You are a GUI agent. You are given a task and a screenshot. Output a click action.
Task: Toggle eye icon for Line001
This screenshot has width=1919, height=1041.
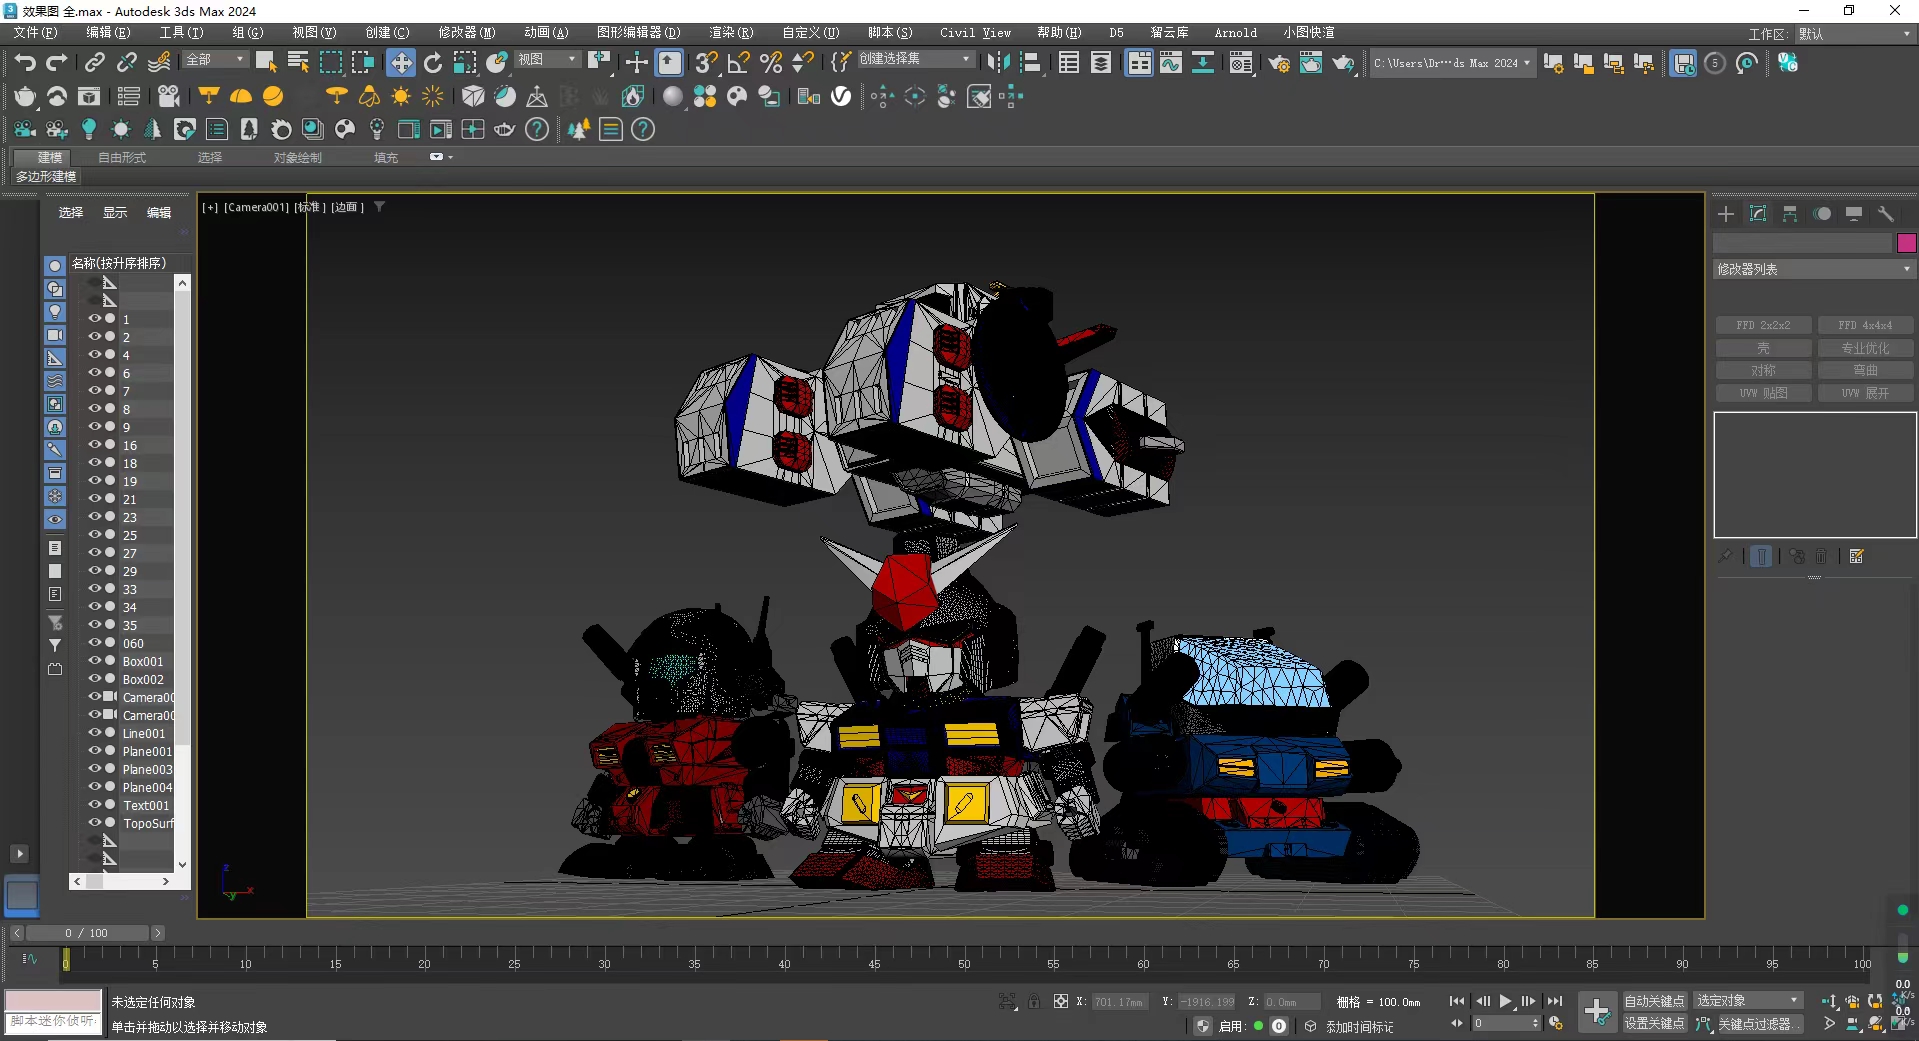coord(95,733)
